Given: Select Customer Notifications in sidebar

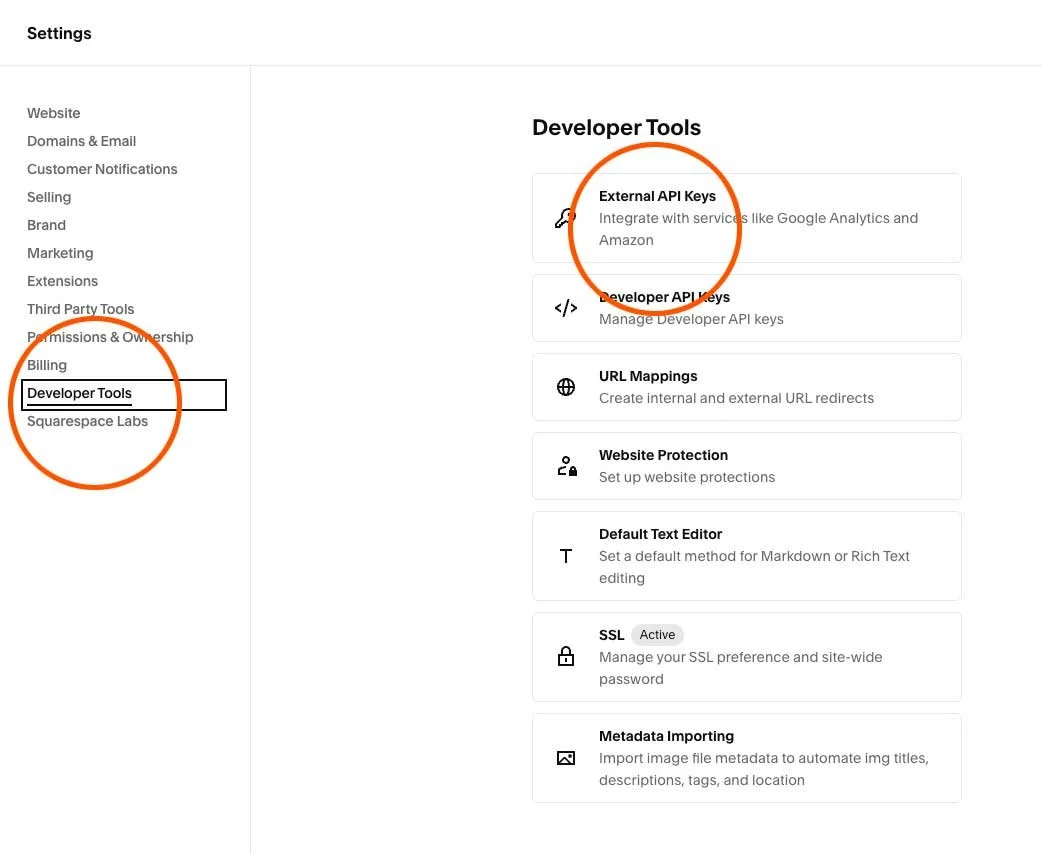Looking at the screenshot, I should point(102,169).
